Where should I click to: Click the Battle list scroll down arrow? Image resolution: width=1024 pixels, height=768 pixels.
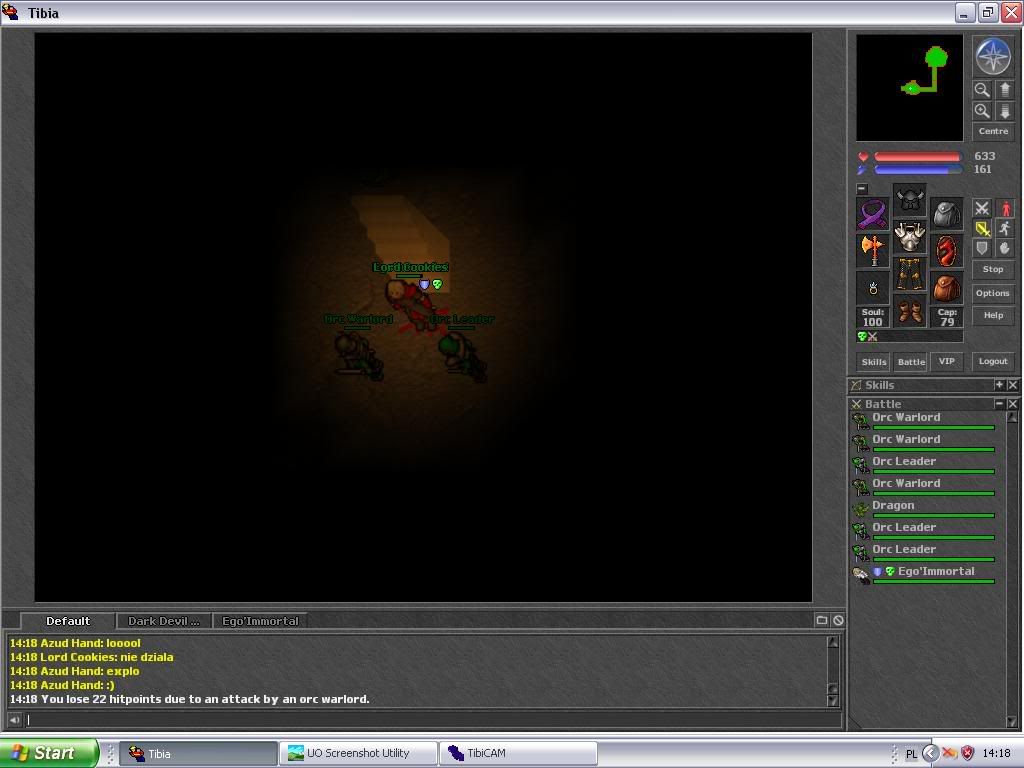1012,722
